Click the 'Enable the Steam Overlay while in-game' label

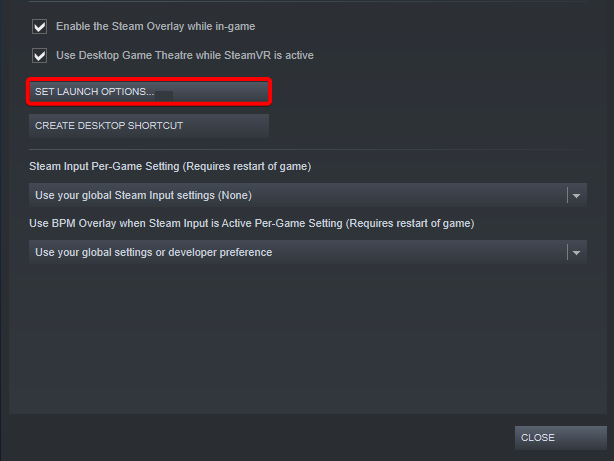pos(163,26)
